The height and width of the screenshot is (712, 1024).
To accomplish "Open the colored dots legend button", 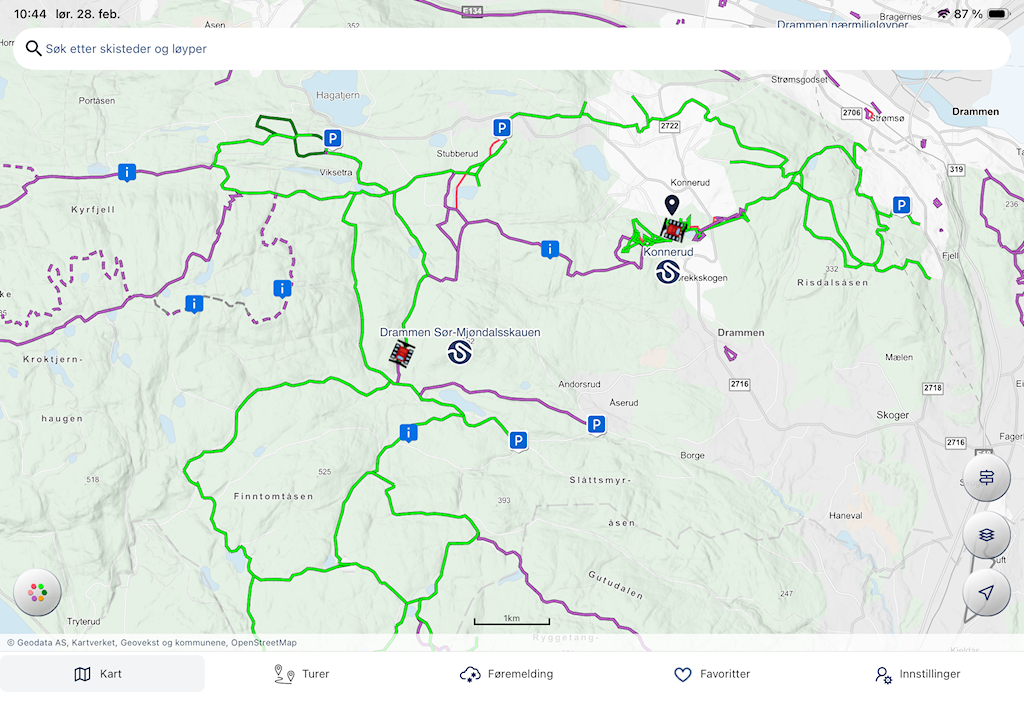I will point(38,592).
